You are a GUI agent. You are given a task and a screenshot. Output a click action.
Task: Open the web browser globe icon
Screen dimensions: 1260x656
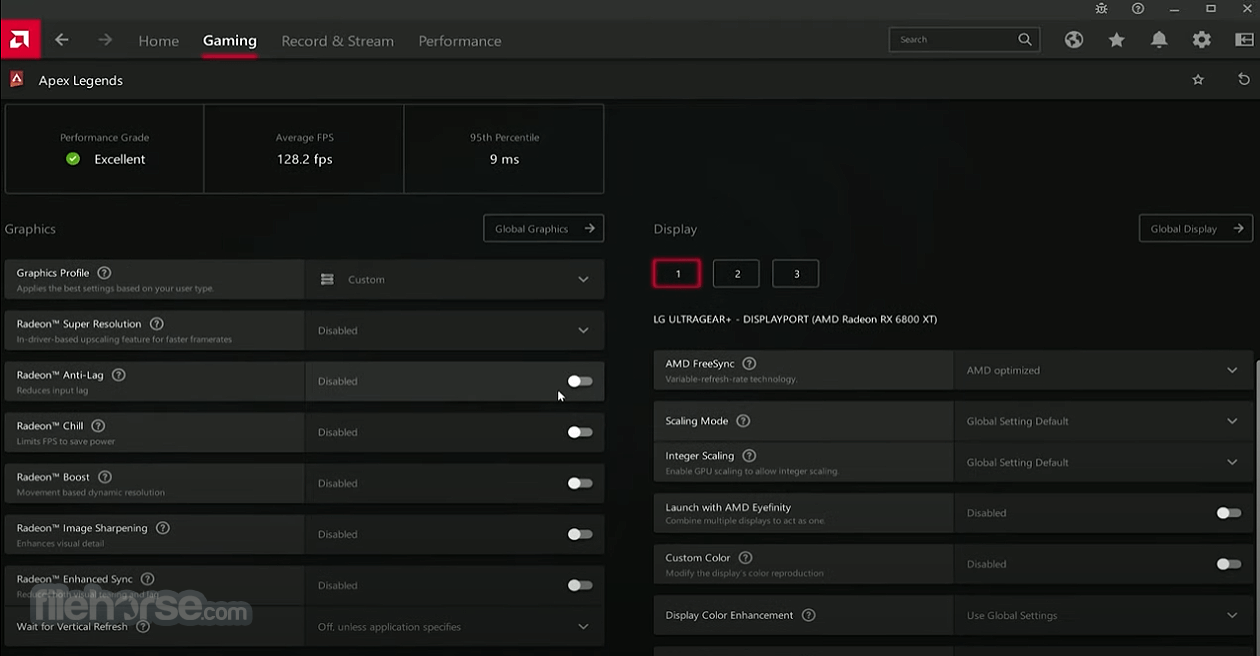click(x=1074, y=40)
